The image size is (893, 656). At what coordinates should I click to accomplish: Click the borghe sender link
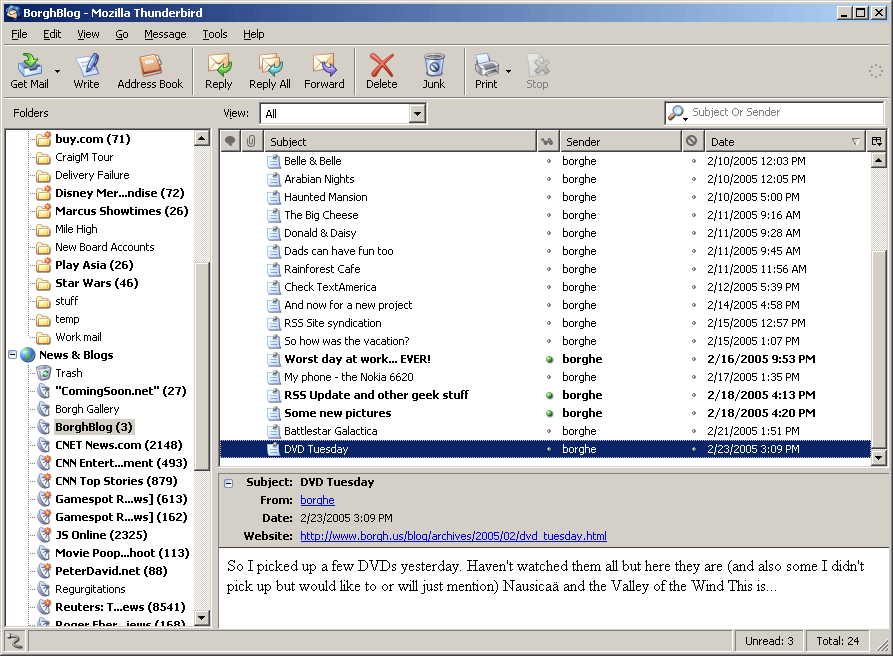tap(317, 500)
